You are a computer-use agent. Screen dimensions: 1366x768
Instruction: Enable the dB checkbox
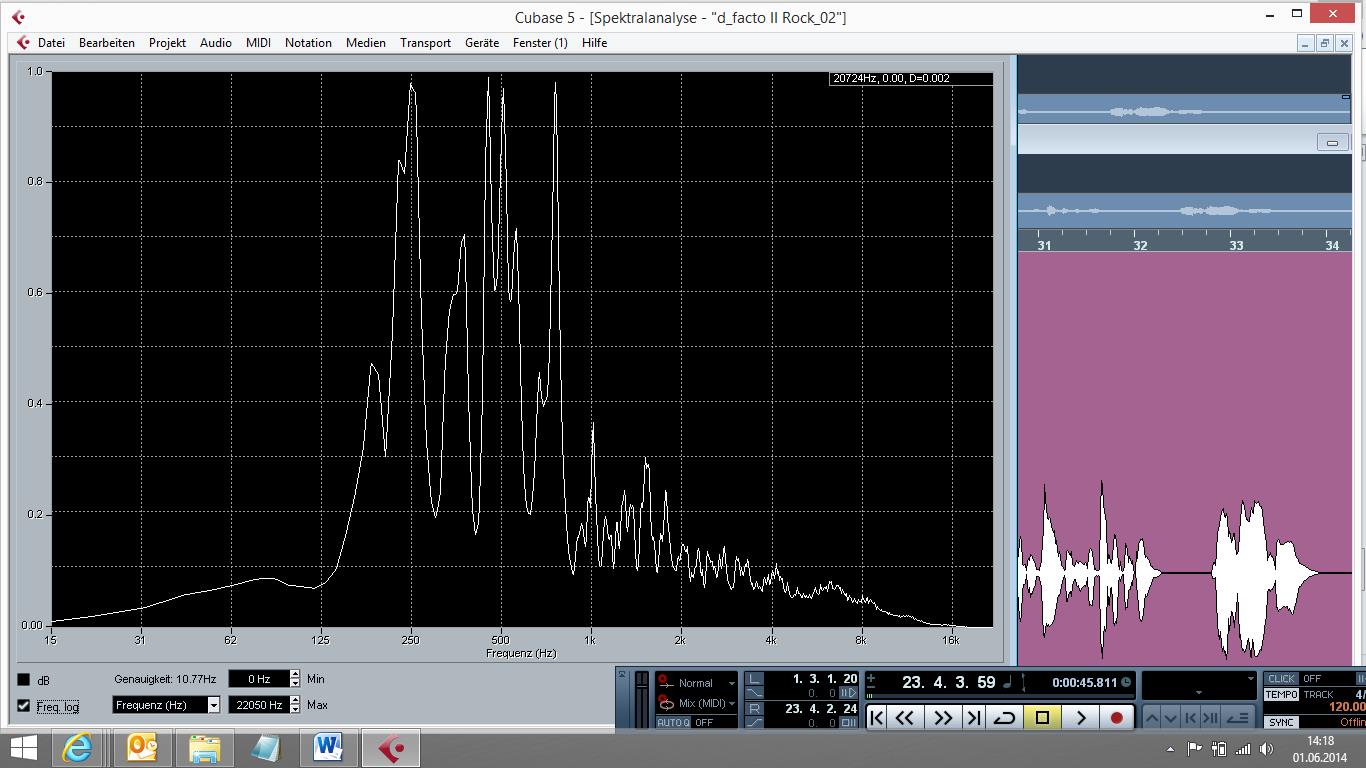24,680
